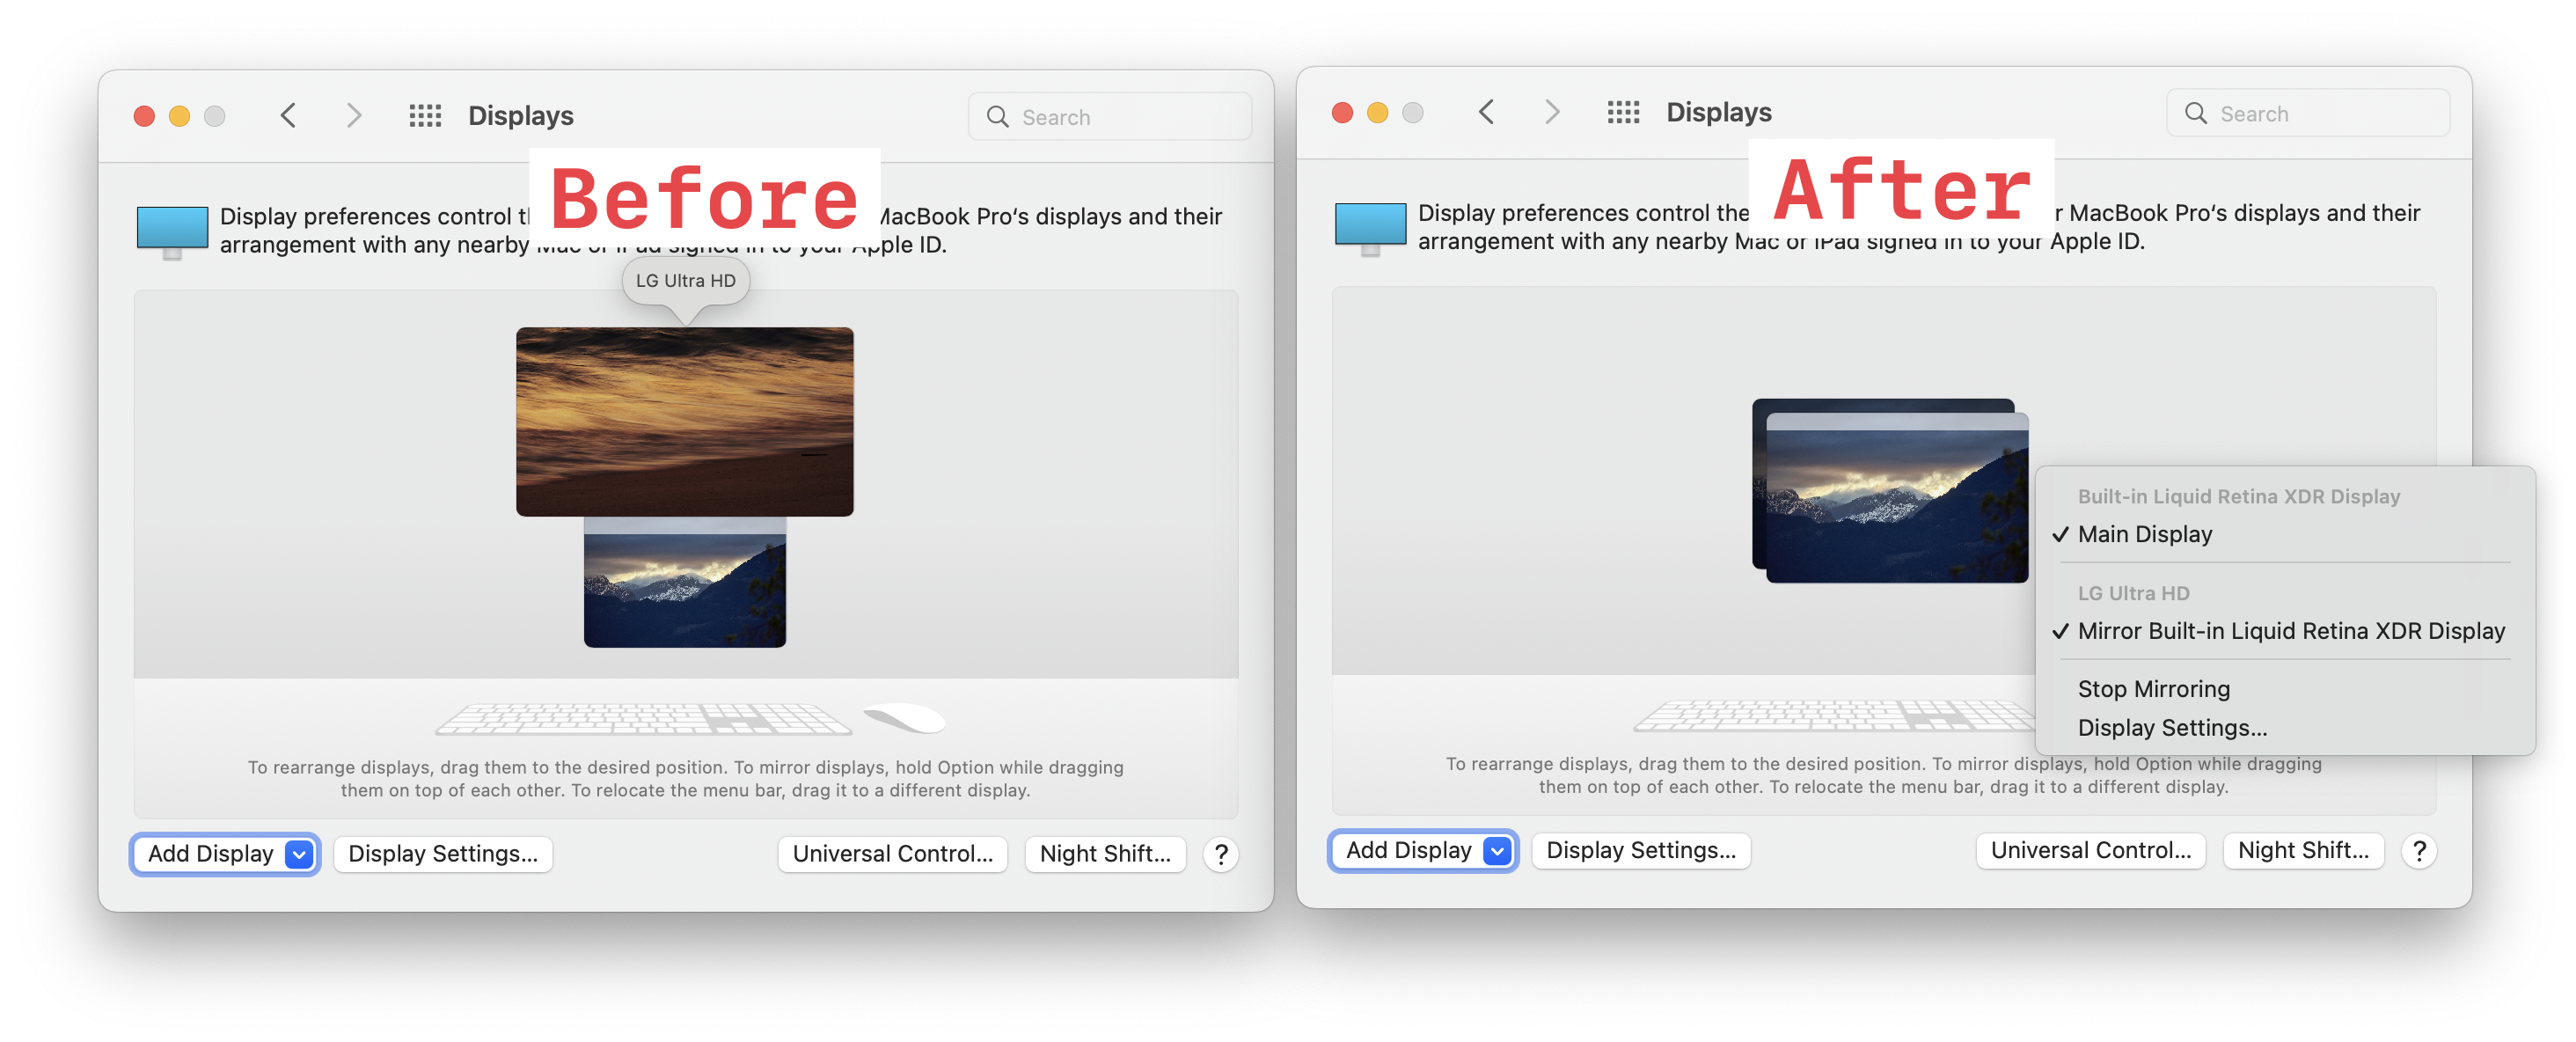2576x1042 pixels.
Task: Click the magnifying glass in the search field
Action: pos(997,116)
